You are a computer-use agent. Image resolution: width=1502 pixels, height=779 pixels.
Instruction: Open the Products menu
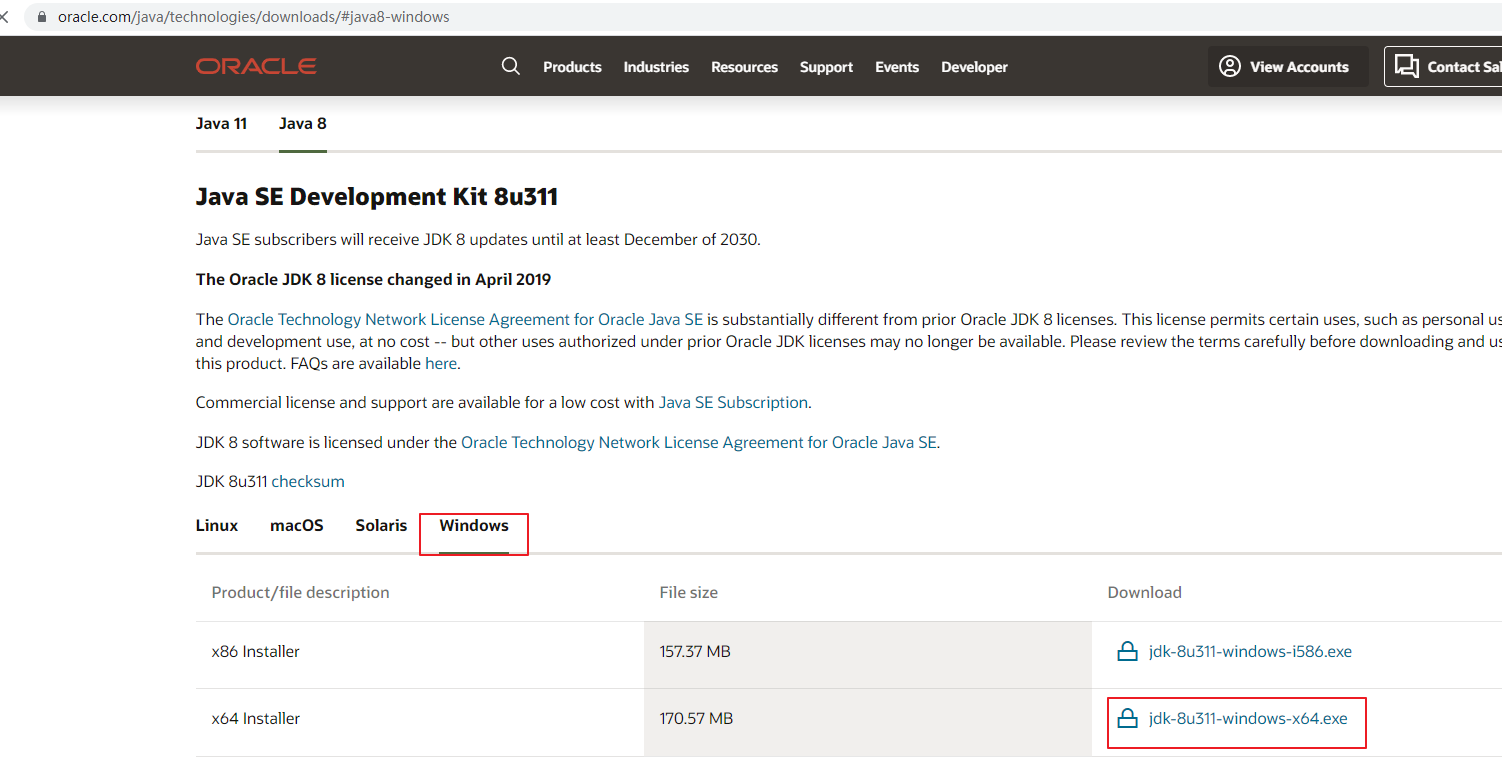coord(572,67)
